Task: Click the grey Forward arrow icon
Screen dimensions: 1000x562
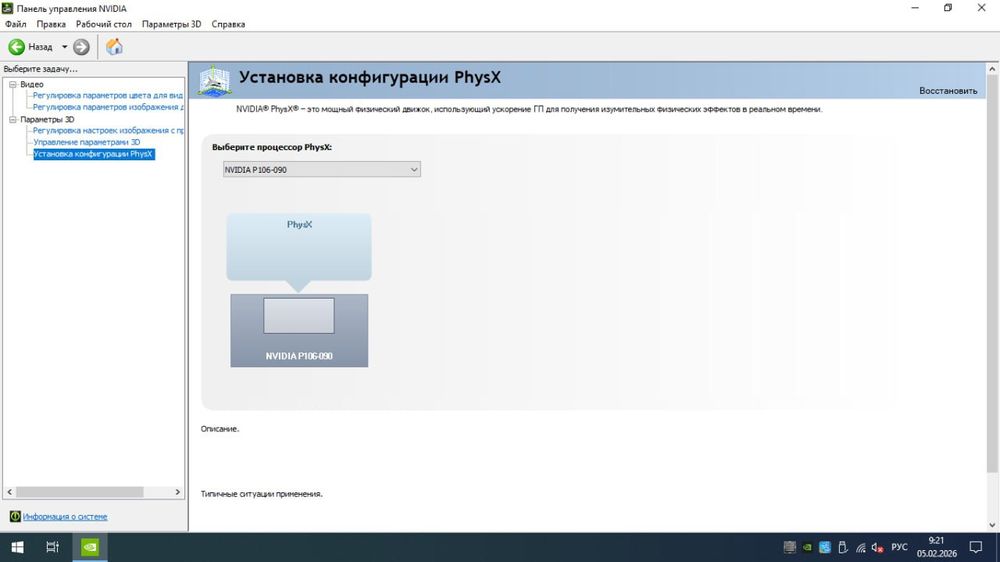Action: pos(81,47)
